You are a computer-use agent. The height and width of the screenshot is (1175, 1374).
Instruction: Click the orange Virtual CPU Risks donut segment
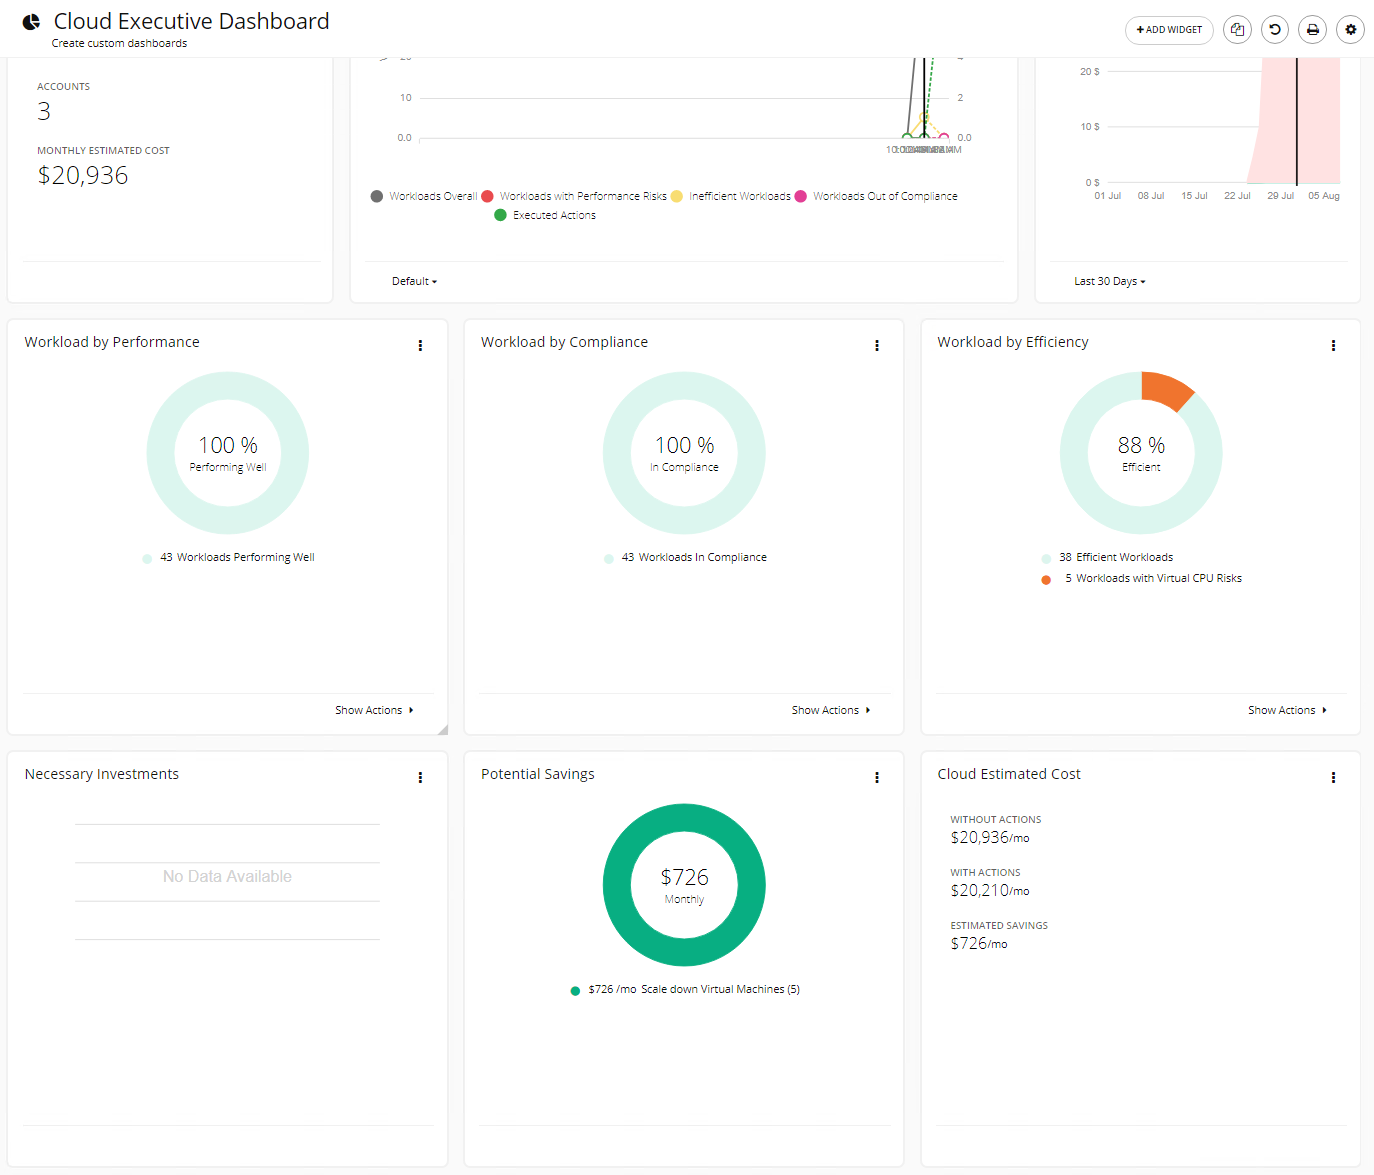(x=1165, y=388)
